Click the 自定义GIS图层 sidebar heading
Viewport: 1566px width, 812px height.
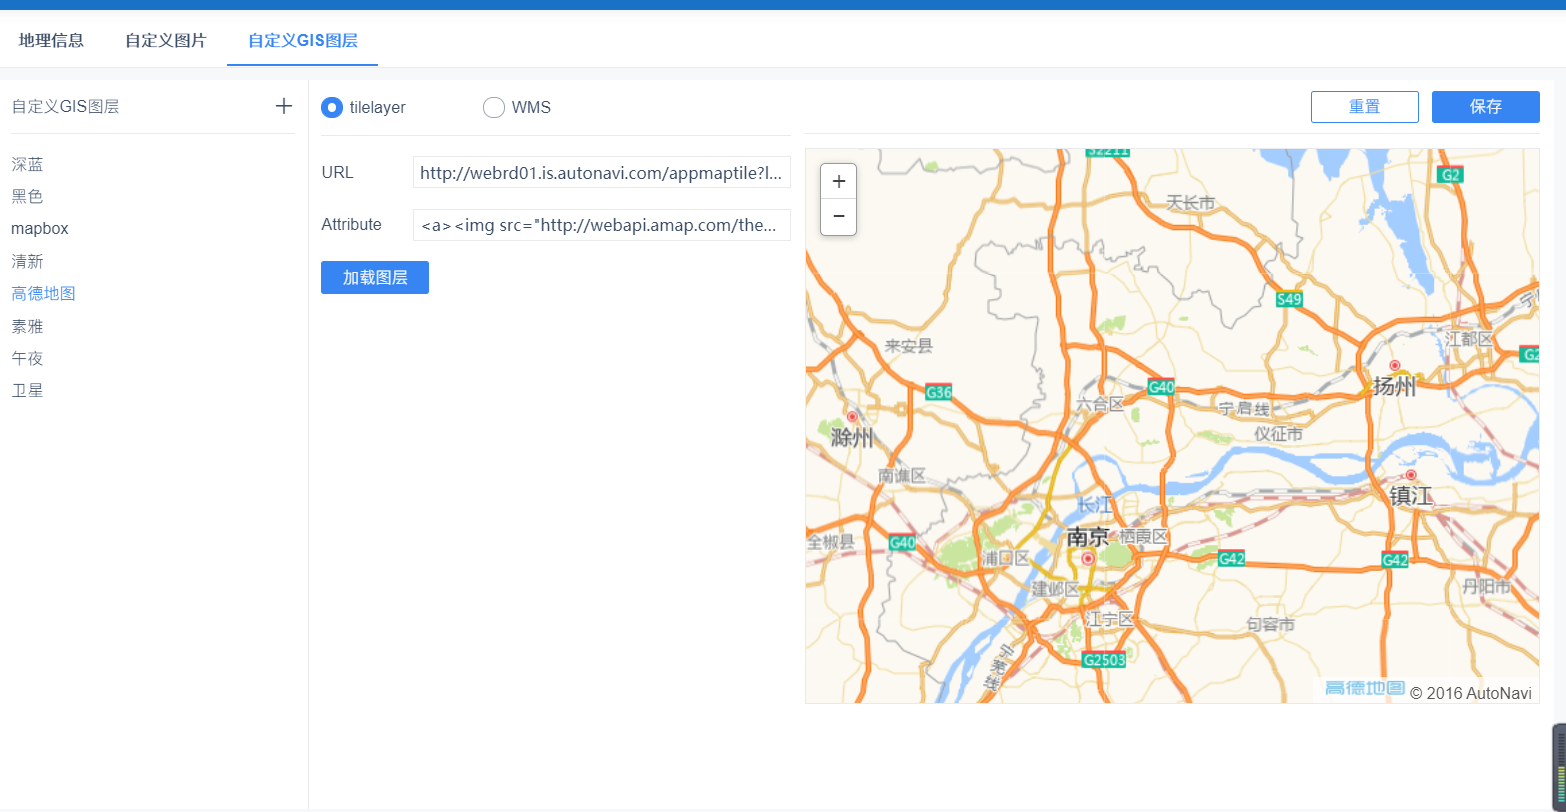[66, 107]
